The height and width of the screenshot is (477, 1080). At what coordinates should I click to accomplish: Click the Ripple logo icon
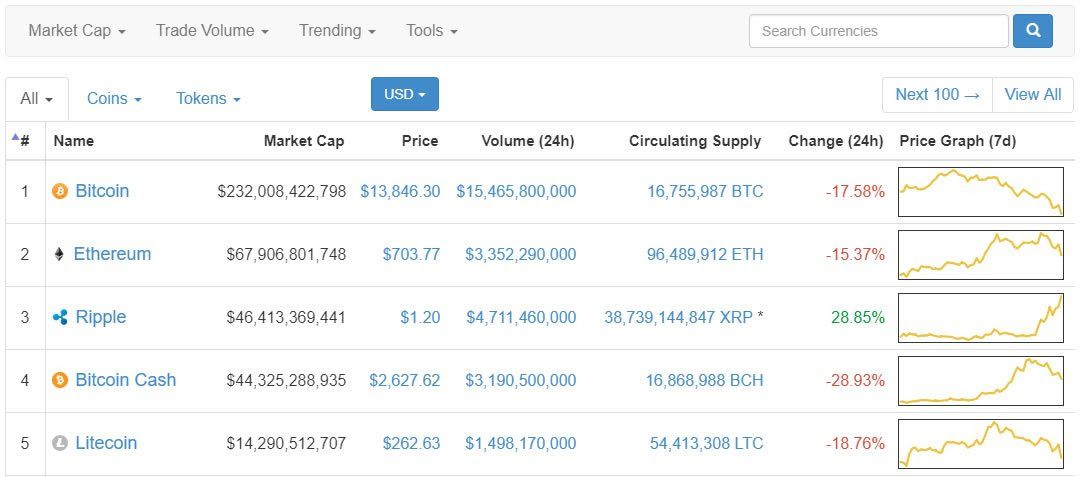(61, 317)
